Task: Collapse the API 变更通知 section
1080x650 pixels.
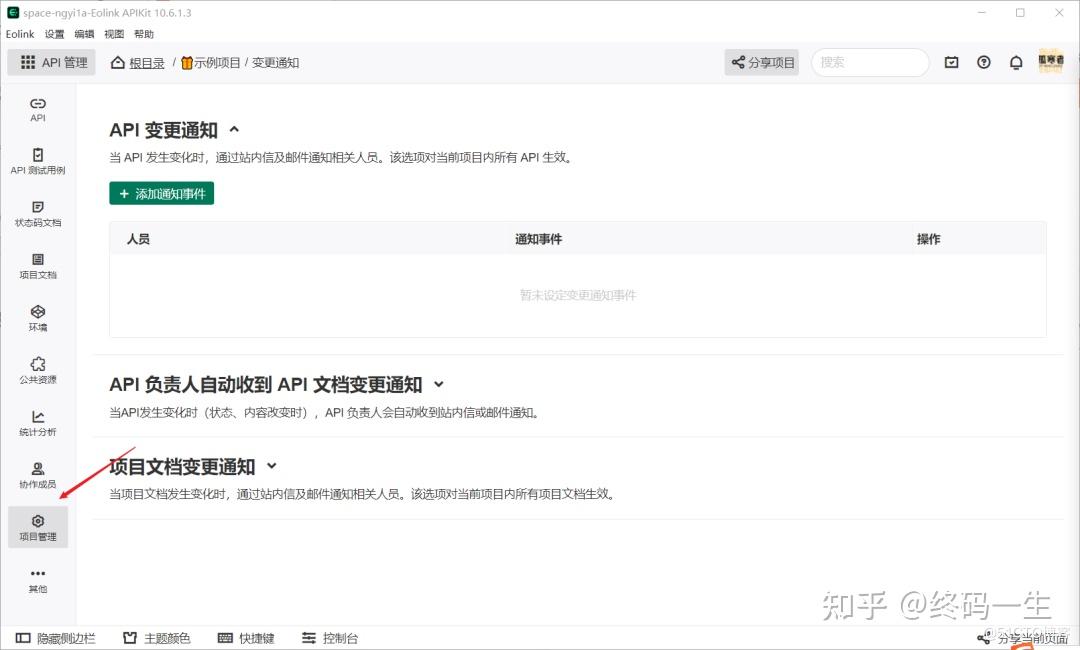Action: pyautogui.click(x=234, y=129)
